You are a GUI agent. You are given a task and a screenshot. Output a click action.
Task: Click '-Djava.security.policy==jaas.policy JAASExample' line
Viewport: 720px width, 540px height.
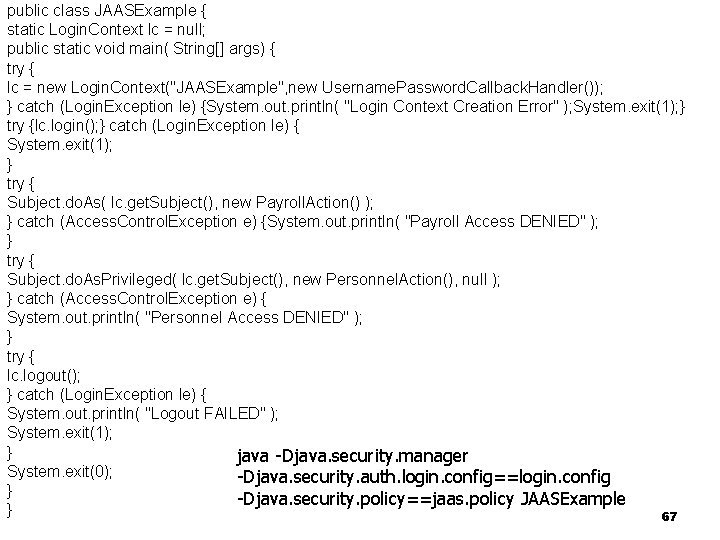coord(431,499)
